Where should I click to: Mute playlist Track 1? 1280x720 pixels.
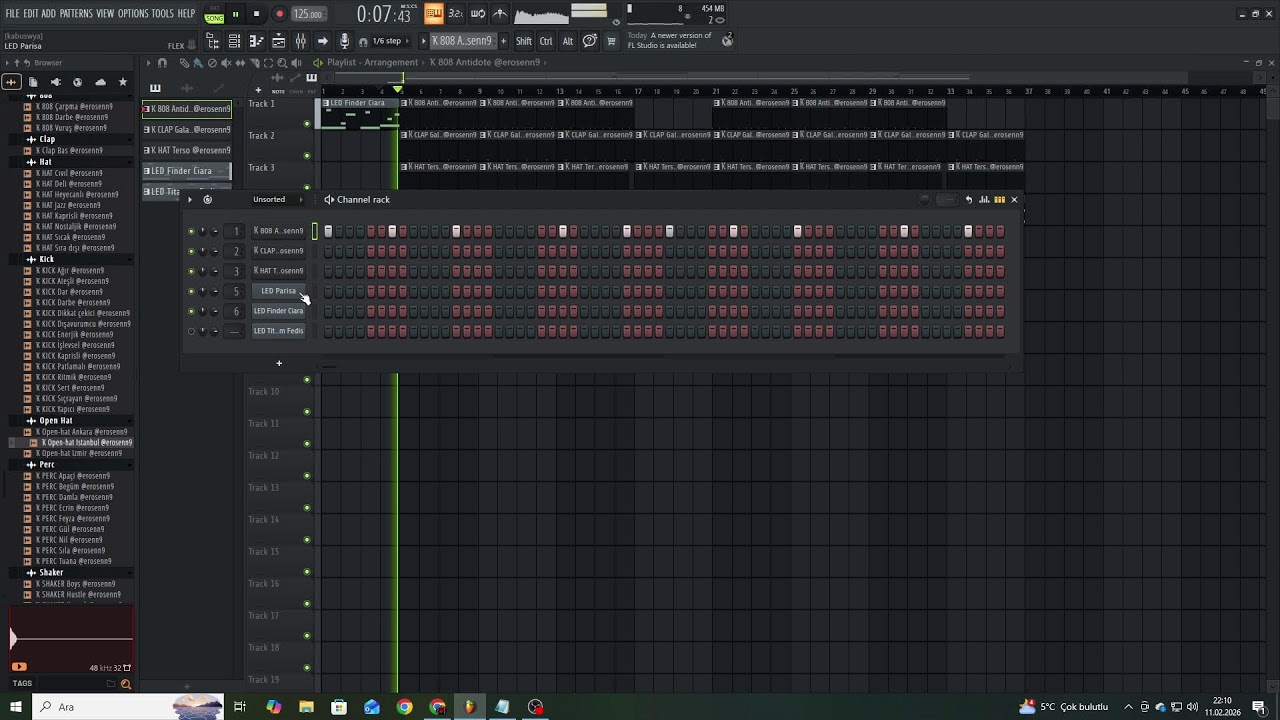pyautogui.click(x=307, y=124)
